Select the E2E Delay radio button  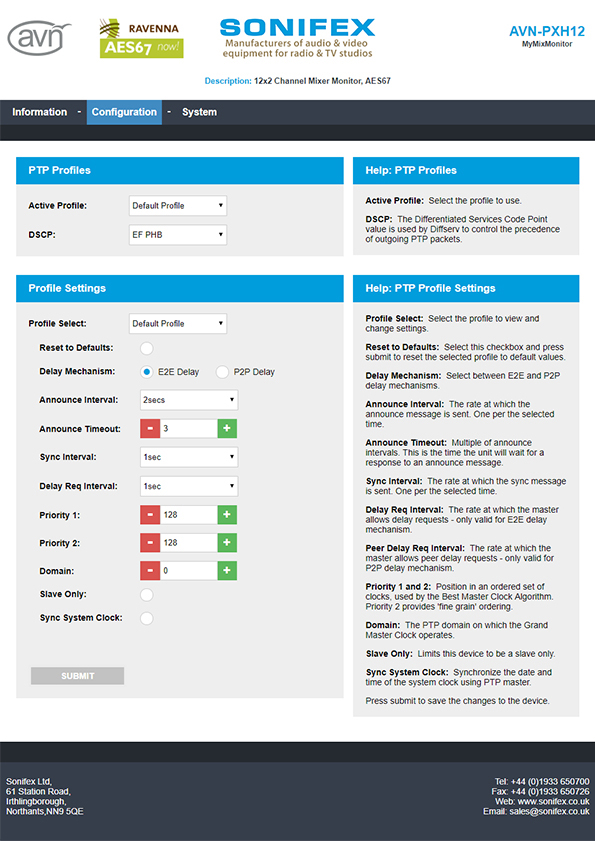point(146,372)
